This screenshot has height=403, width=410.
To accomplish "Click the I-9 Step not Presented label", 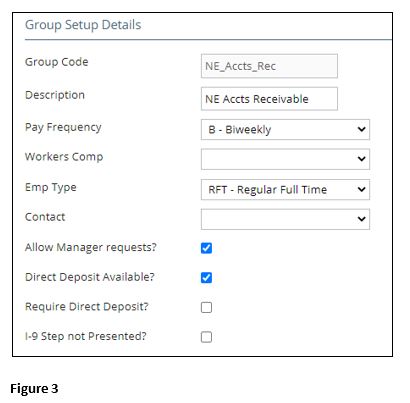I will (x=86, y=336).
